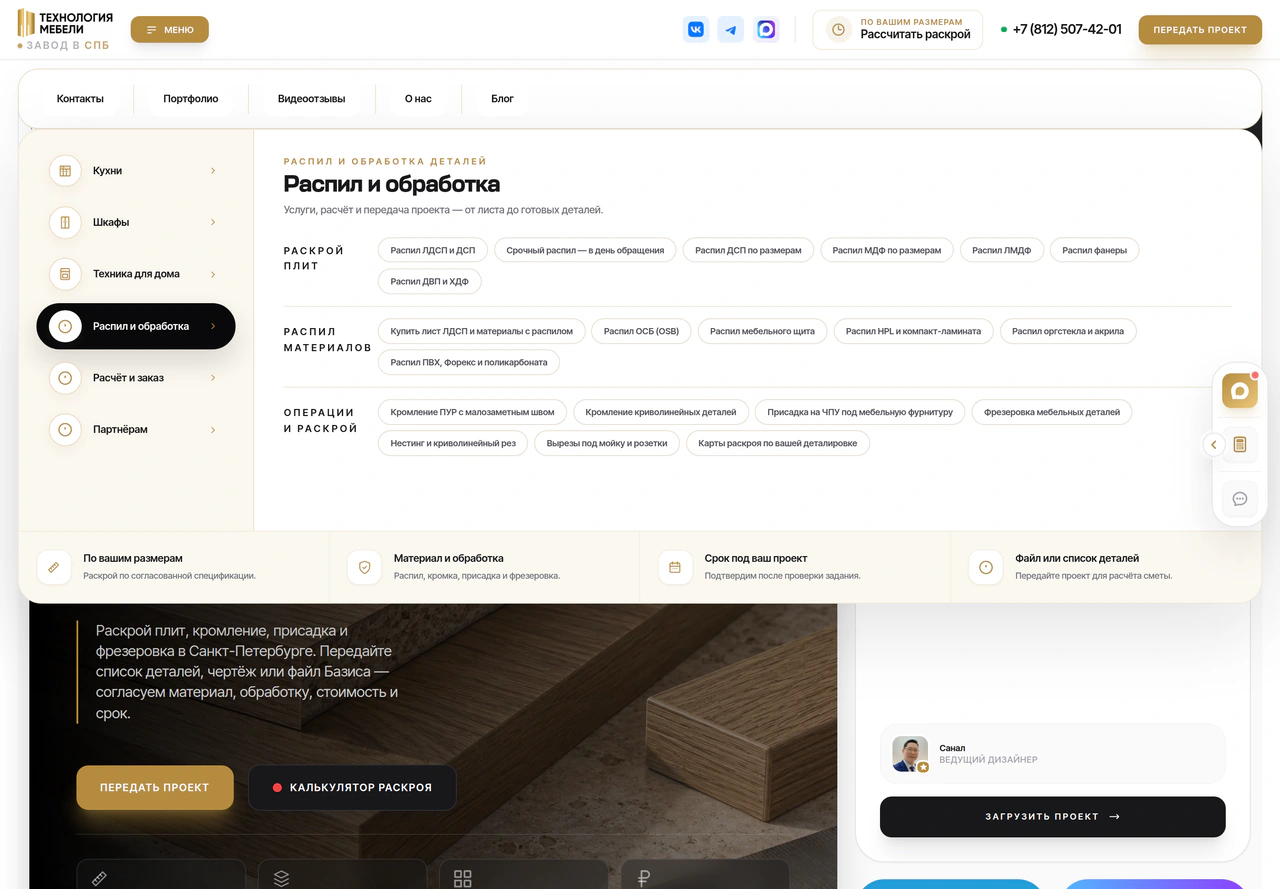This screenshot has height=889, width=1280.
Task: Click the Техника для дома appliance icon
Action: click(65, 274)
